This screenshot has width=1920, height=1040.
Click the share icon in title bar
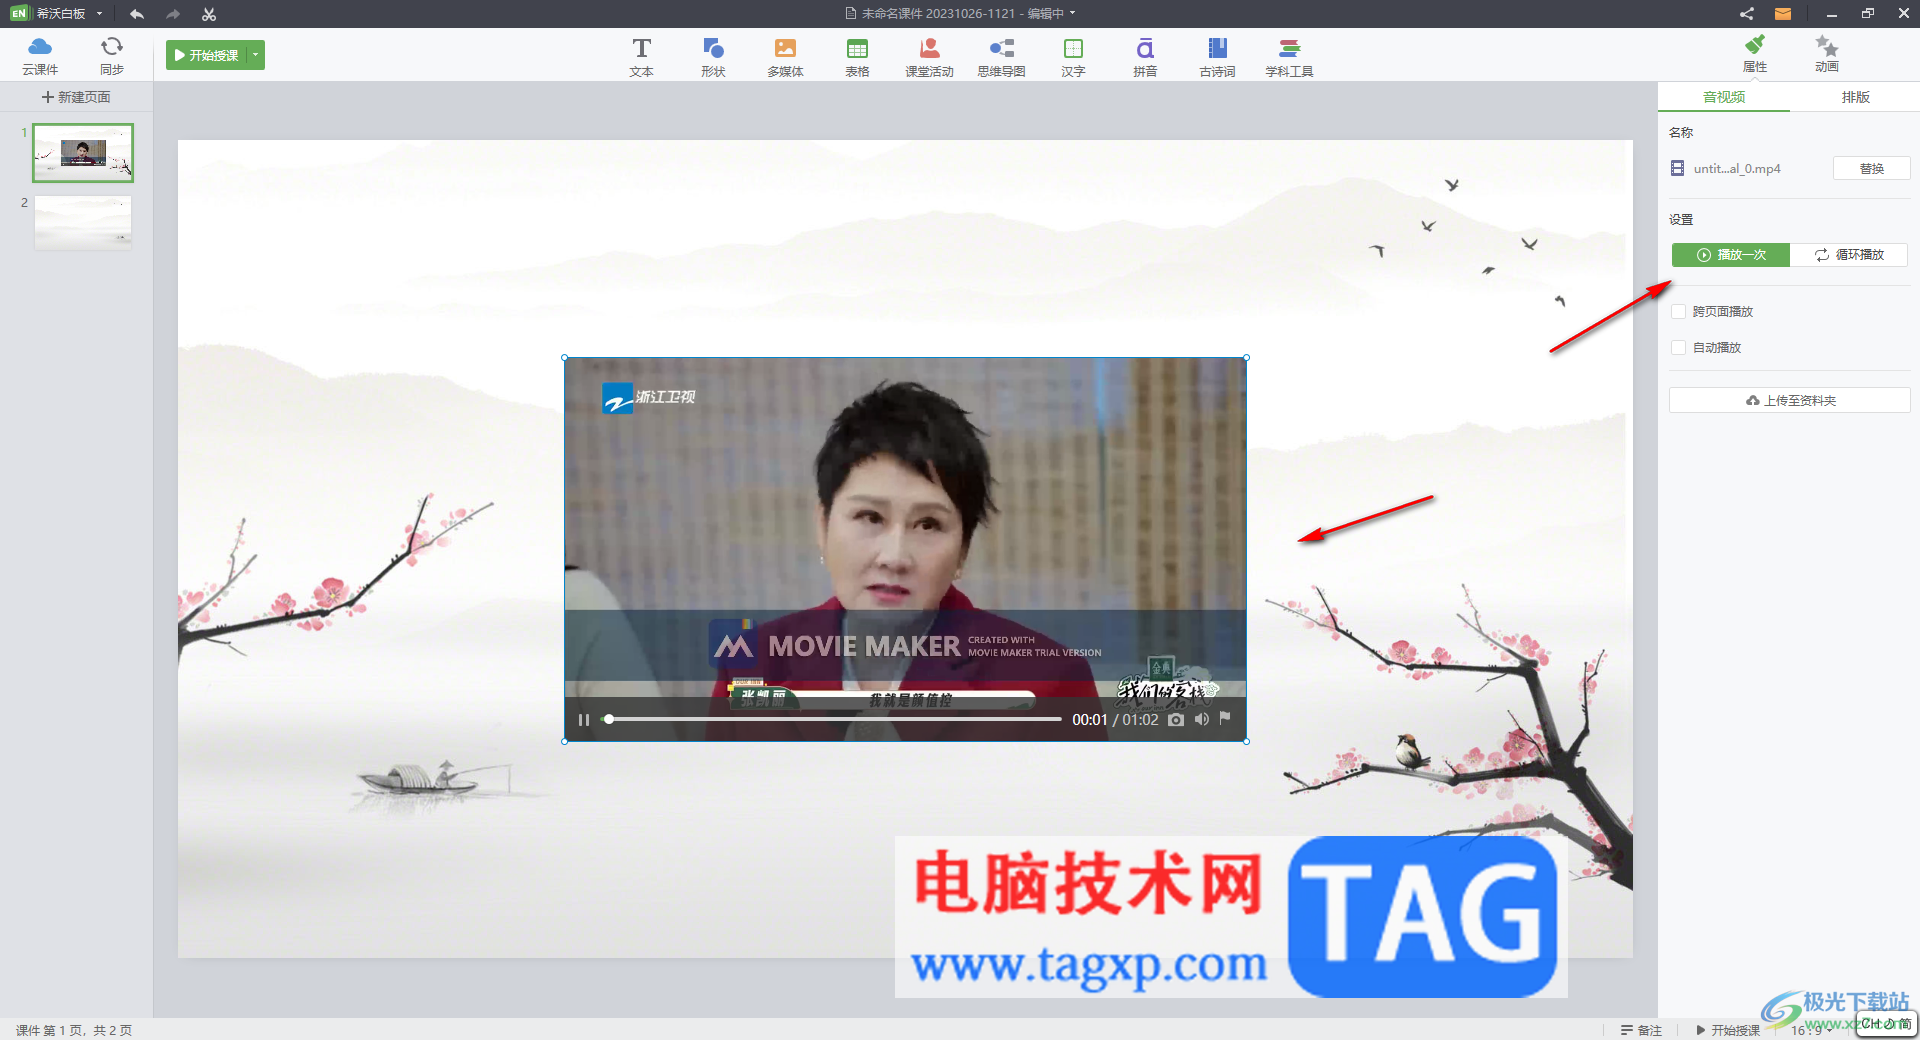coord(1746,14)
